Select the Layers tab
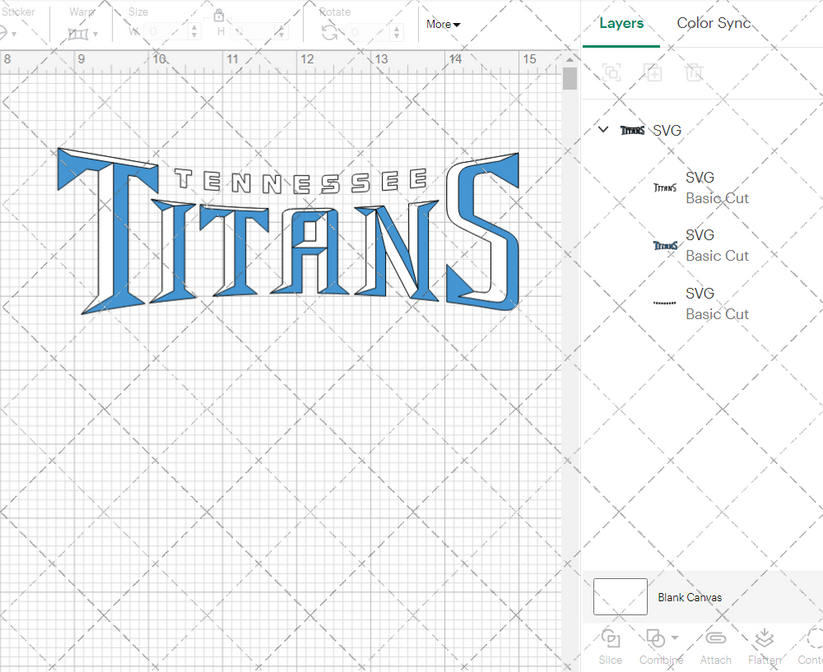823x672 pixels. pyautogui.click(x=621, y=23)
